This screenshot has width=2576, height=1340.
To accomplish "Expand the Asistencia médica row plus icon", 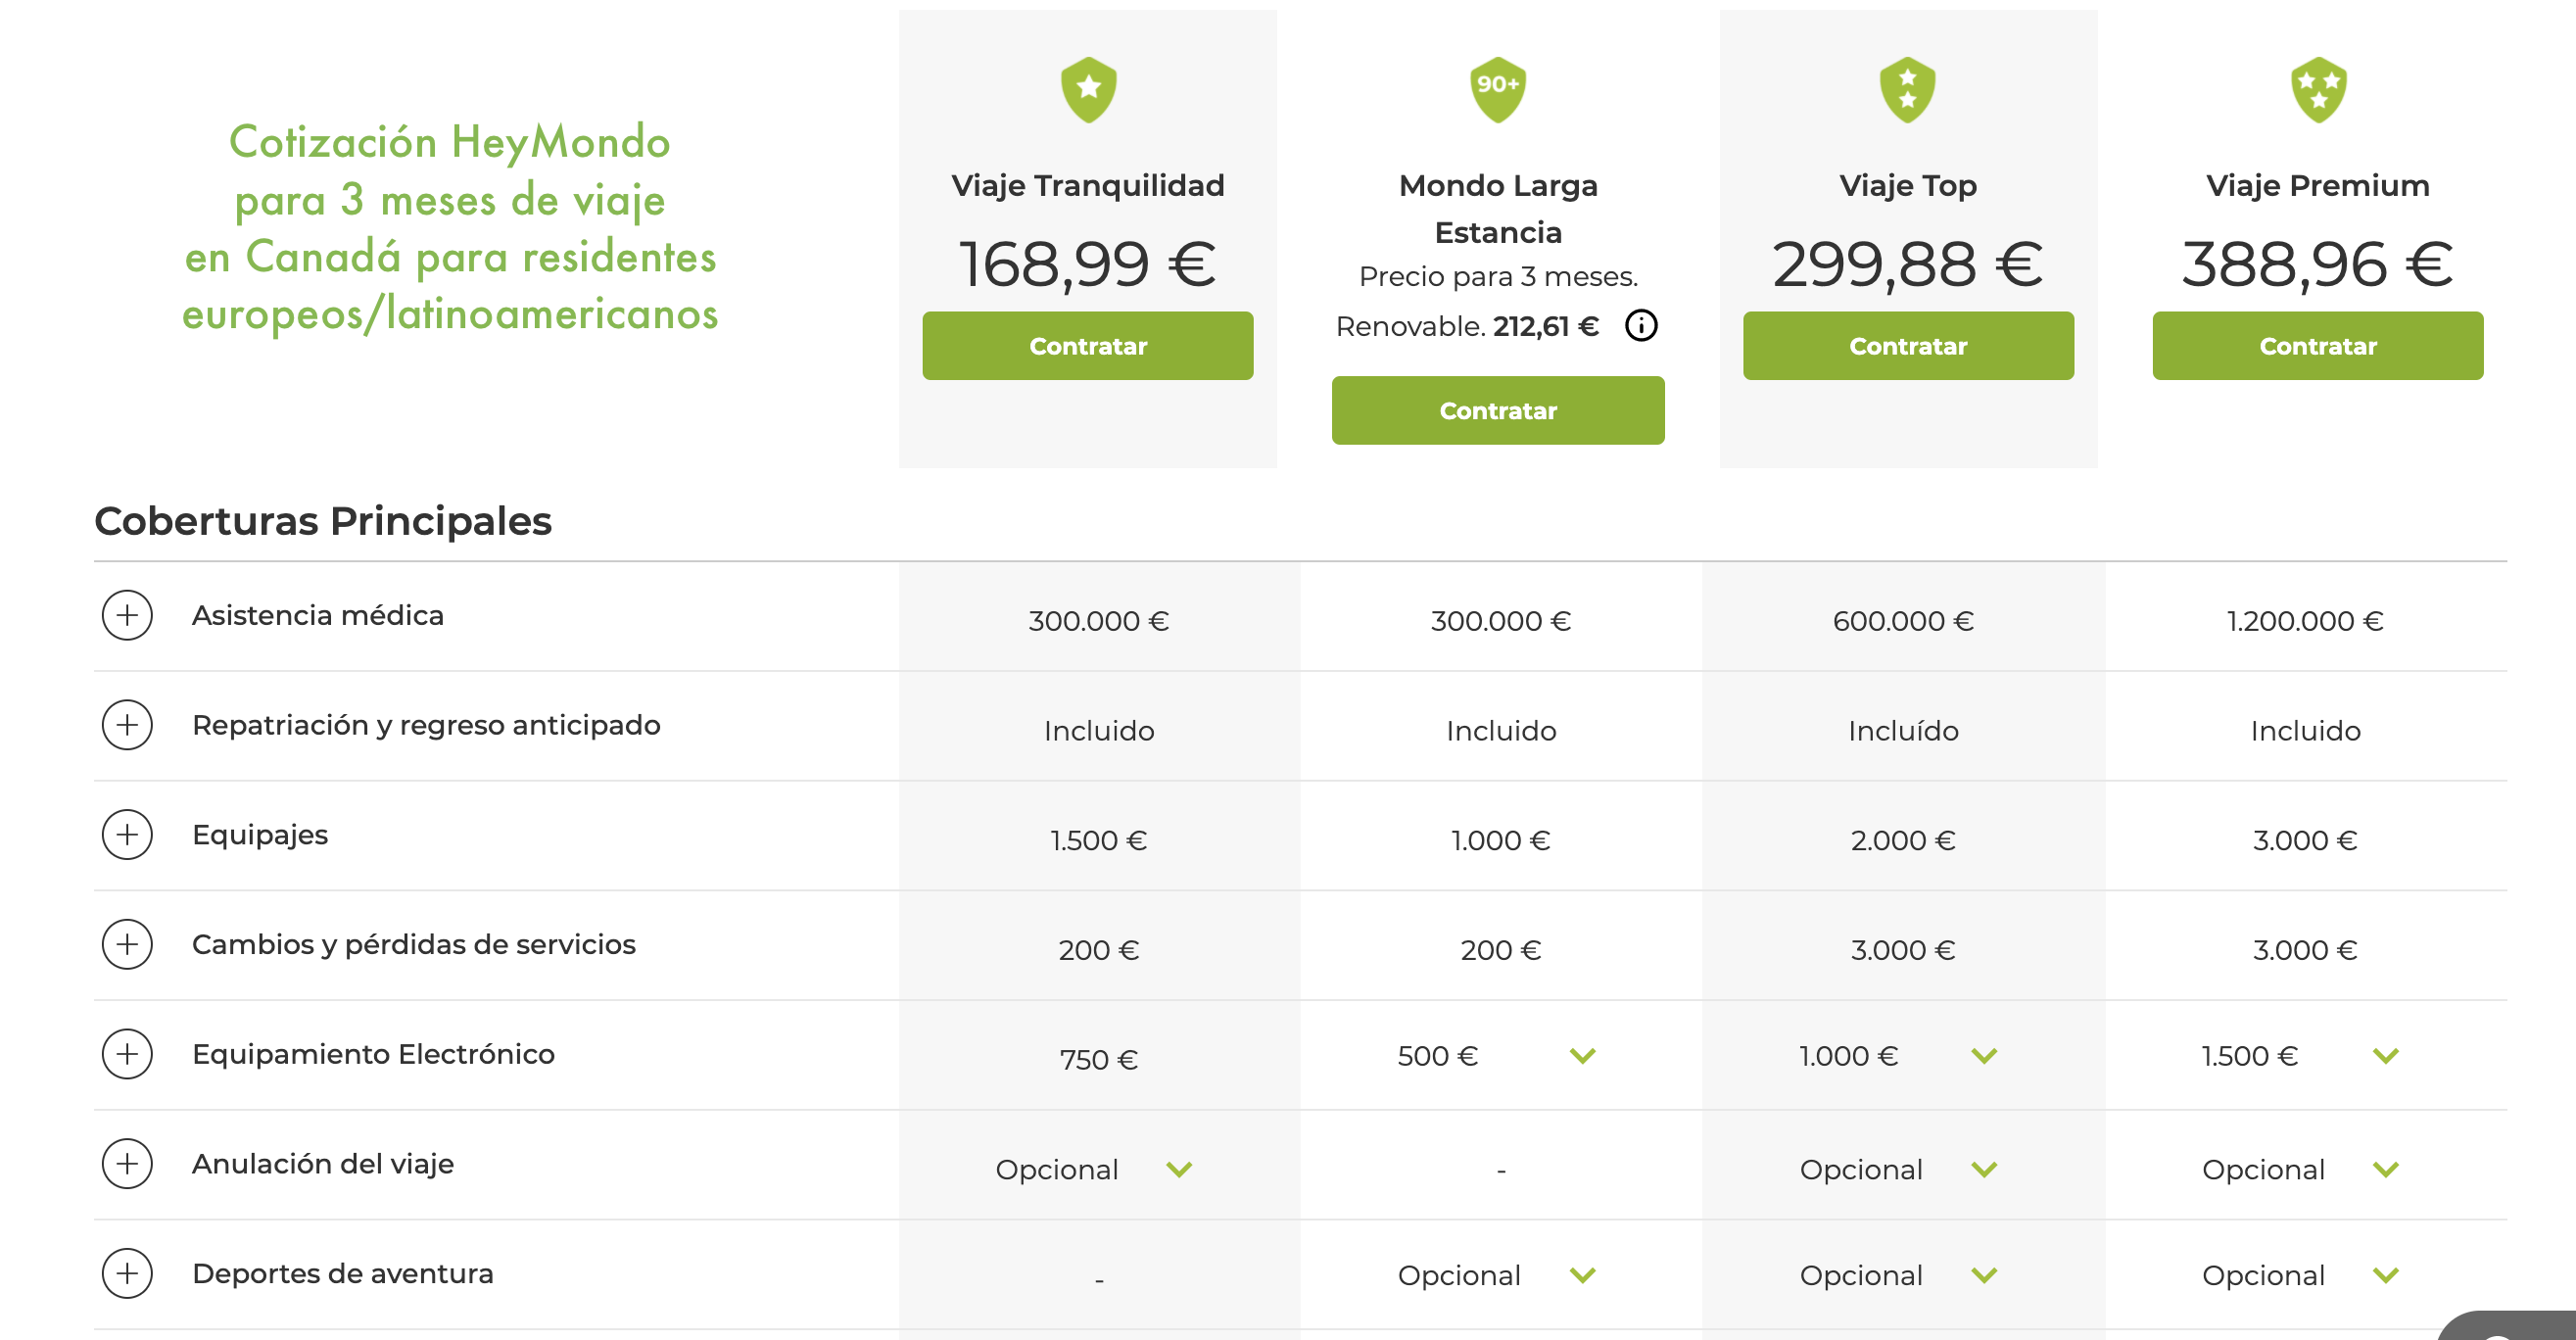I will point(127,615).
